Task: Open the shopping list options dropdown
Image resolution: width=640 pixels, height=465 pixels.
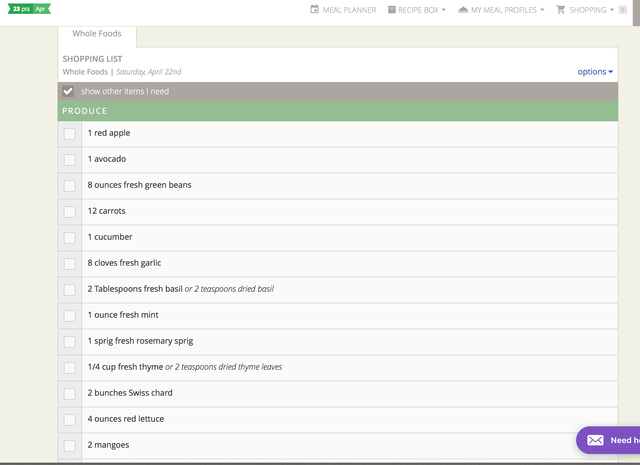Action: click(595, 72)
